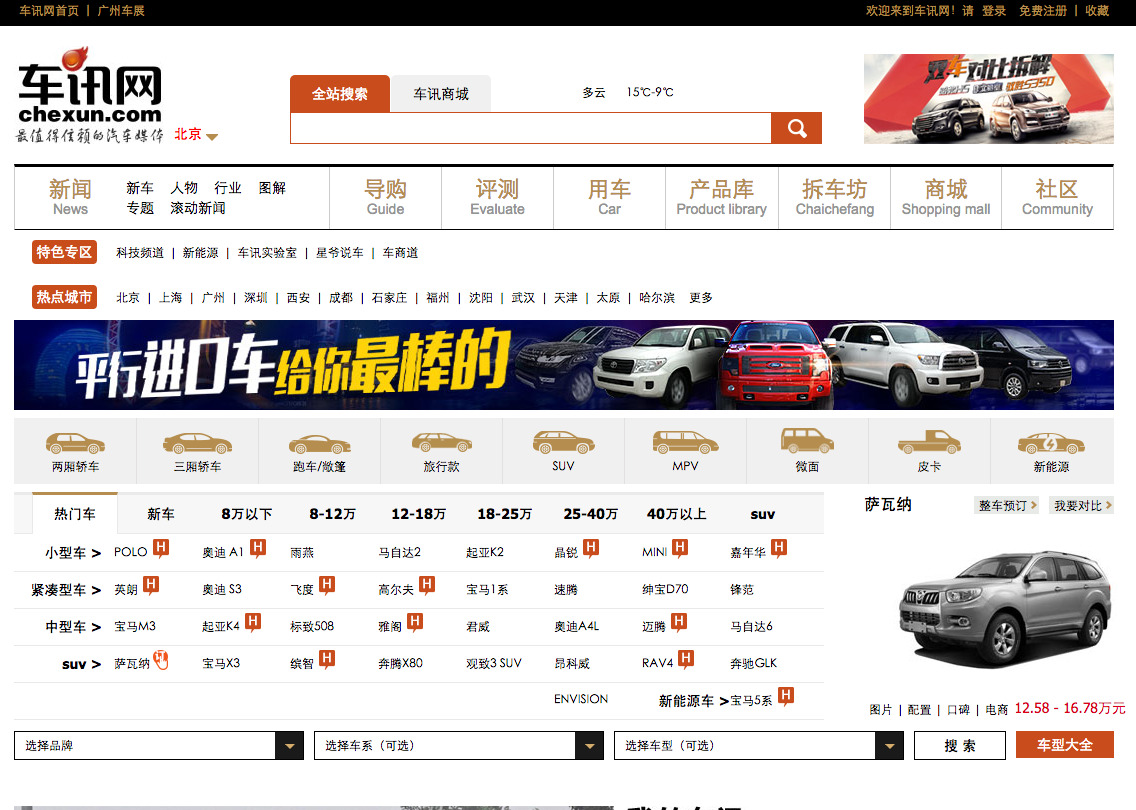Click the H badge next to POLO

[x=161, y=548]
